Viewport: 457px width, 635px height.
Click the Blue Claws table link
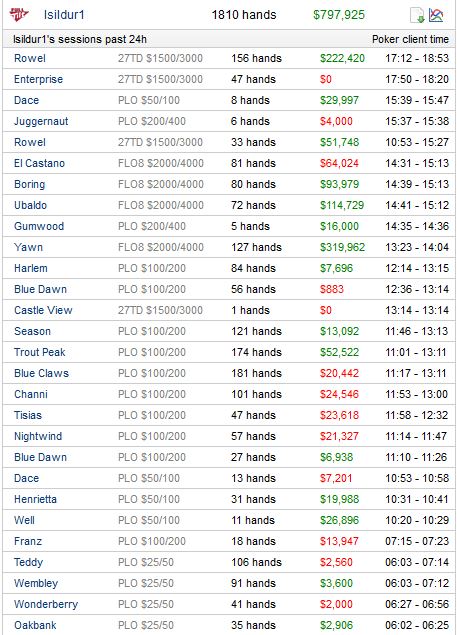(x=41, y=373)
